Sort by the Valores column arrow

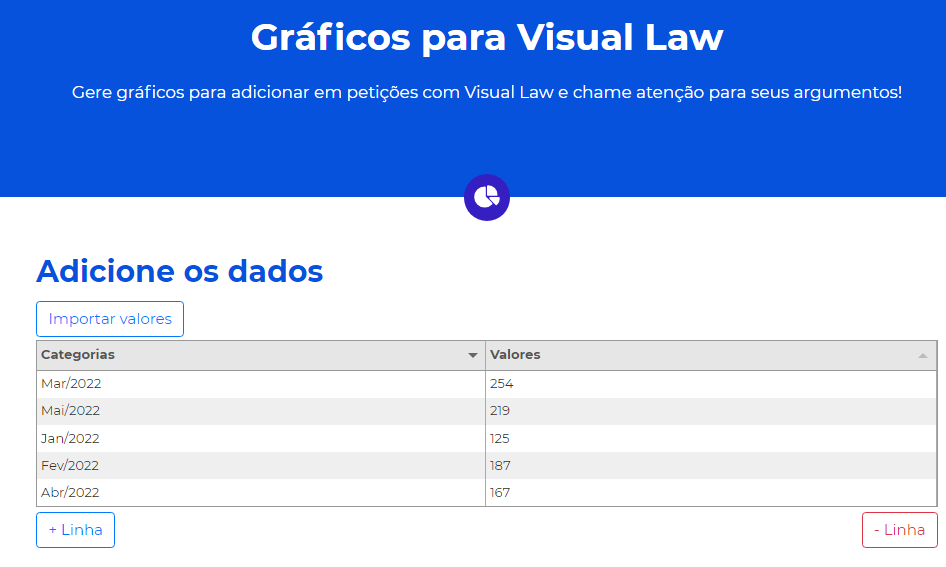[x=922, y=355]
